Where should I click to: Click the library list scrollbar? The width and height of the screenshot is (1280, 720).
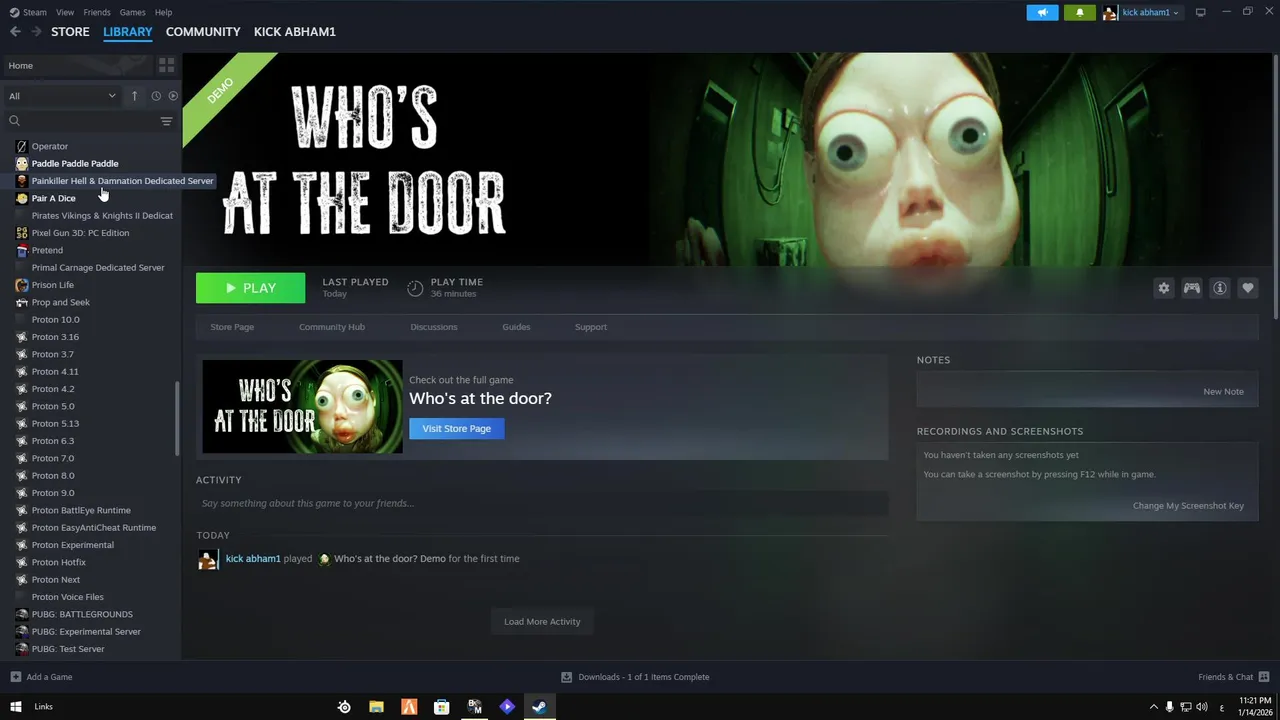point(178,418)
